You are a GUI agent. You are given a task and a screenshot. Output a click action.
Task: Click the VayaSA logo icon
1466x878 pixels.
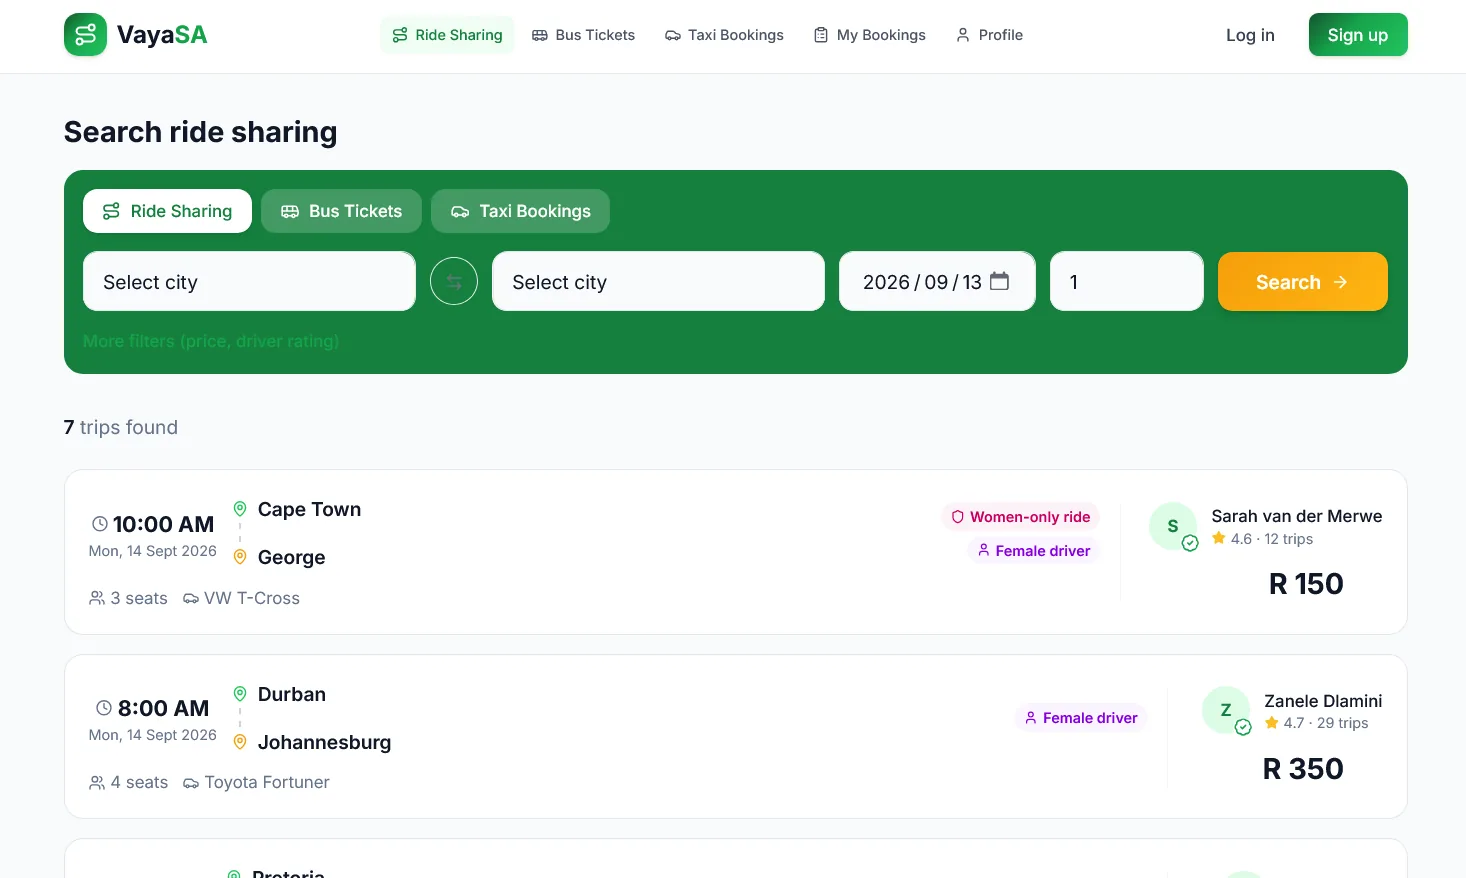[x=85, y=35]
